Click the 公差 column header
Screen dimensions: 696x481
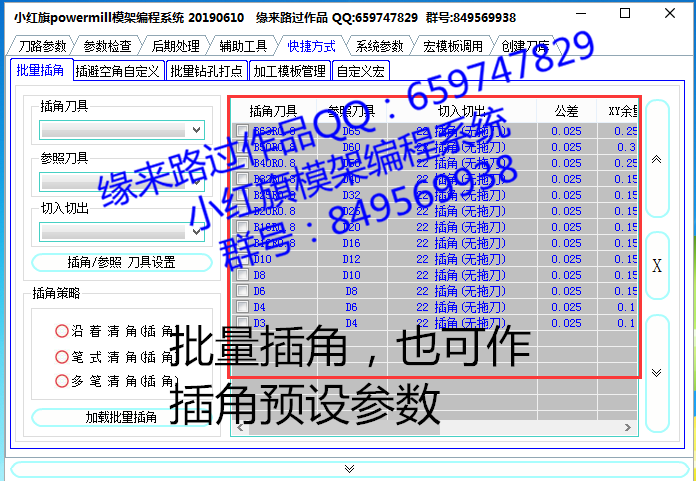pos(567,111)
